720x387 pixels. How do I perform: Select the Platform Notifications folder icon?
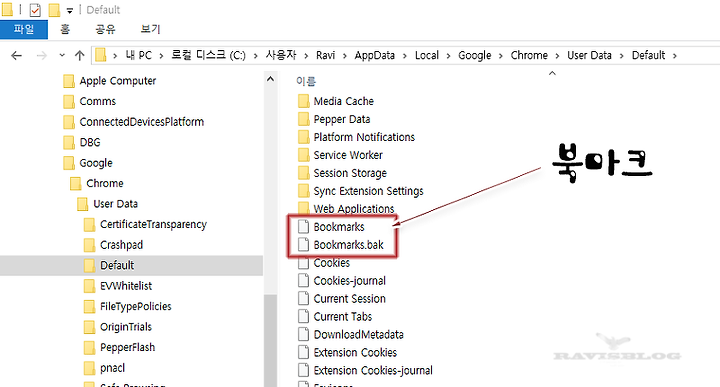[x=304, y=137]
